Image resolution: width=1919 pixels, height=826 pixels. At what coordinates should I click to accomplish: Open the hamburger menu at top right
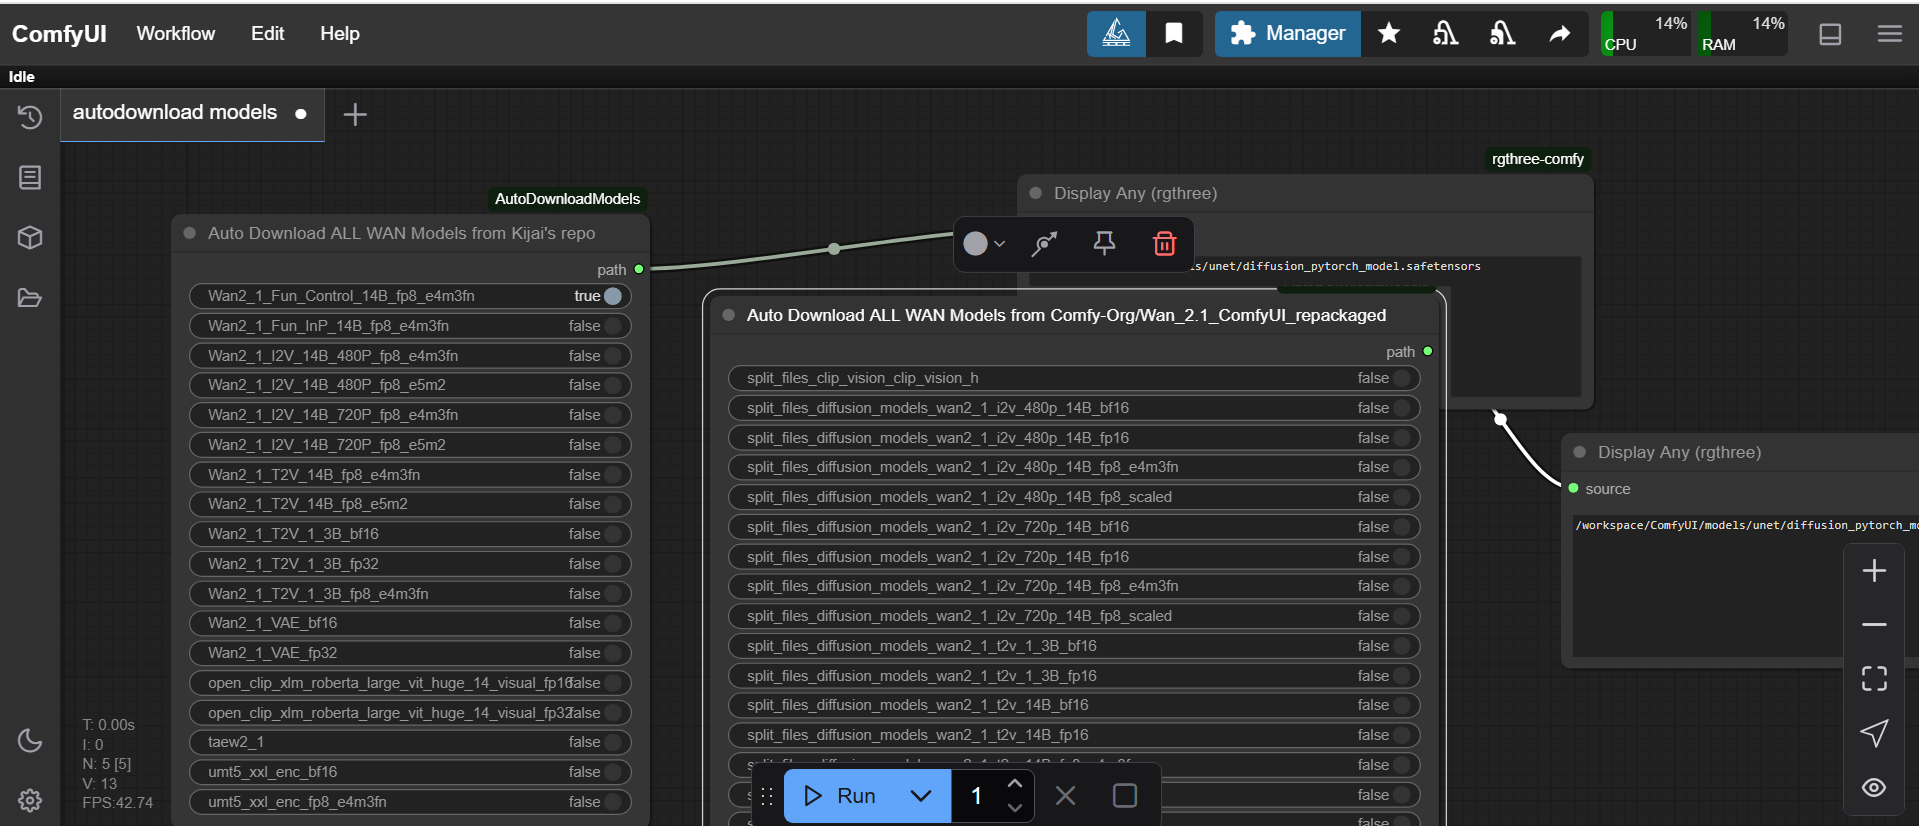point(1889,34)
